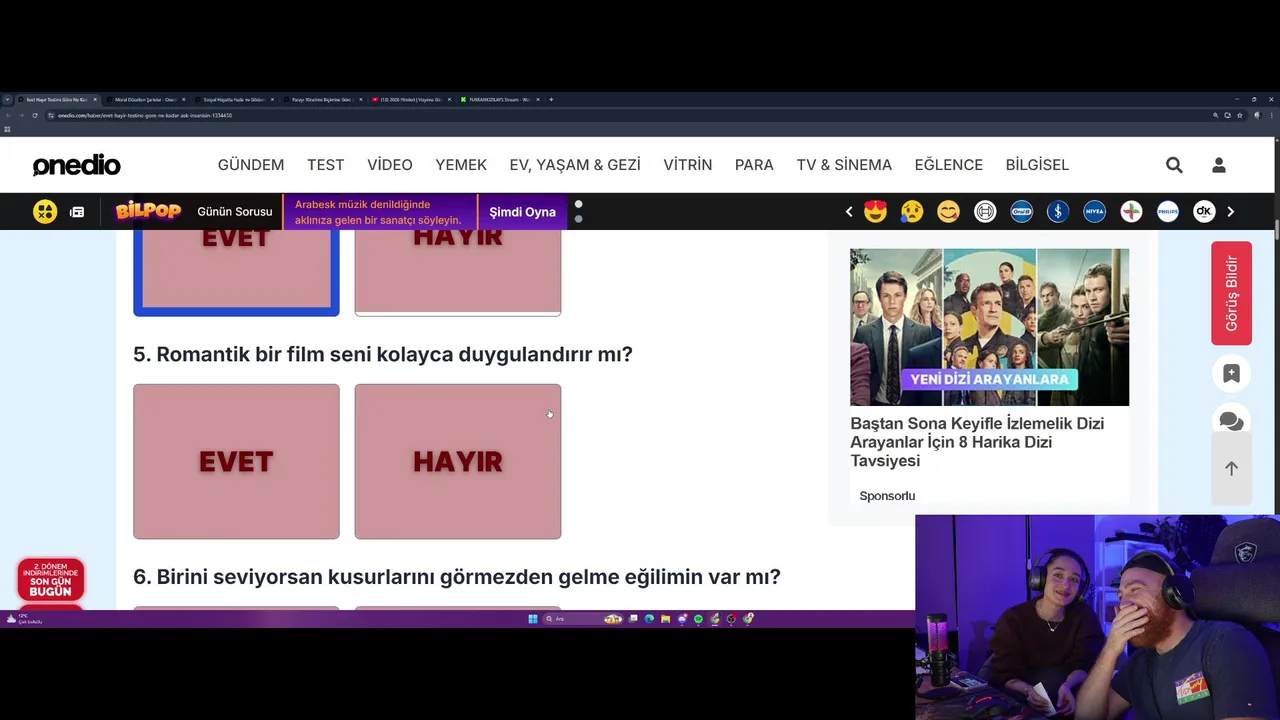Open the Nivea brand icon
The image size is (1280, 720).
click(x=1094, y=211)
